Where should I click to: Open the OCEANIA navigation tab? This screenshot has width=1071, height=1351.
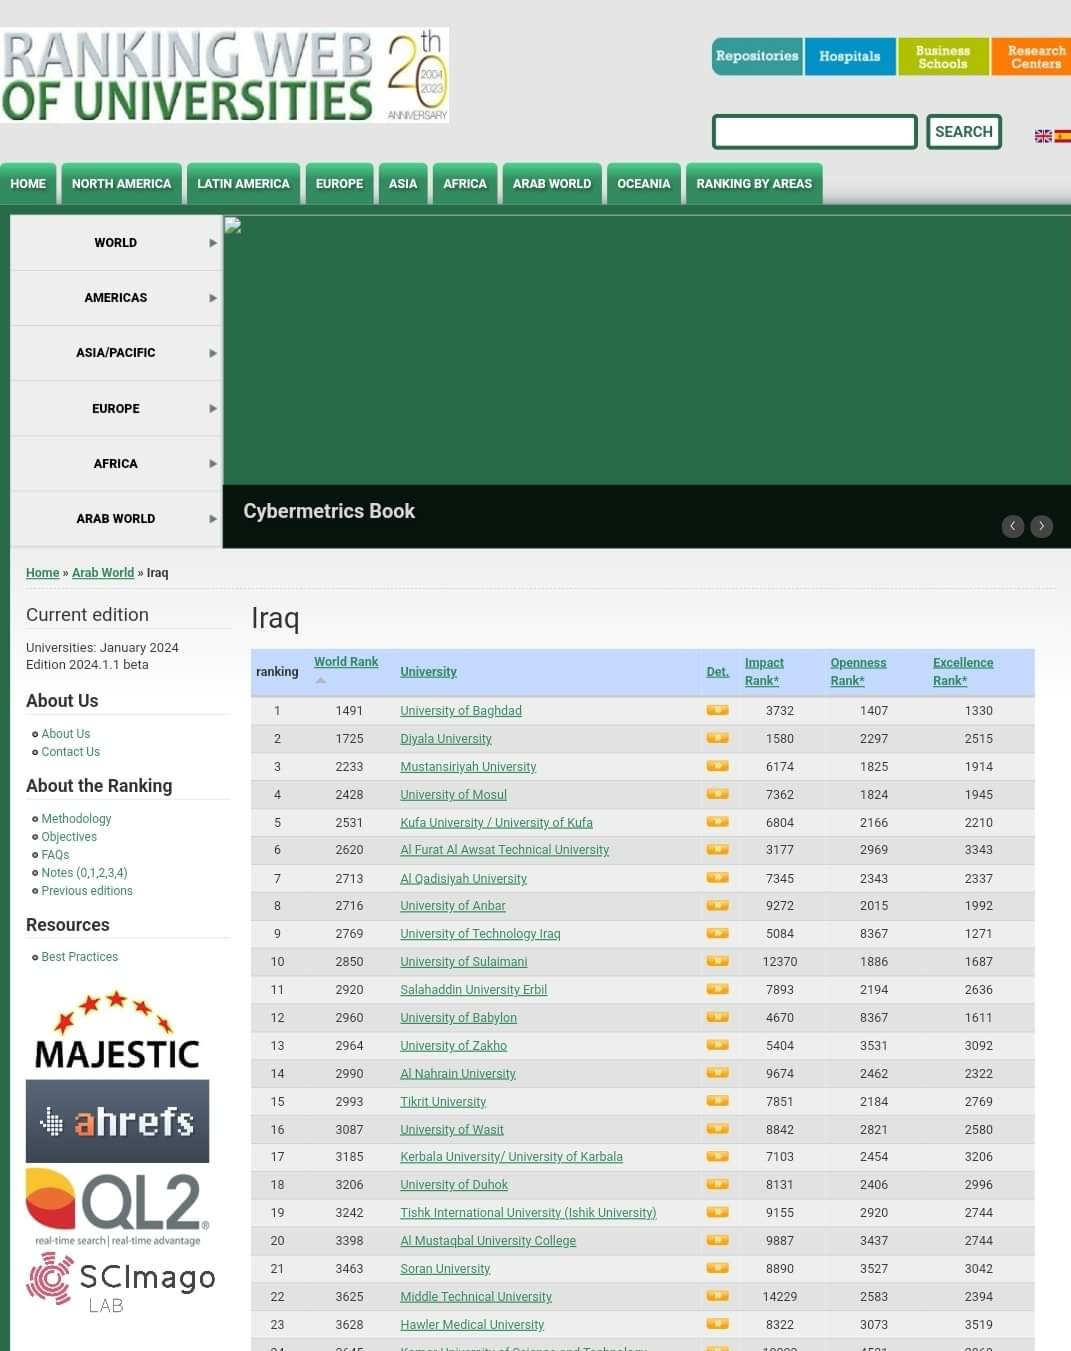(x=644, y=184)
